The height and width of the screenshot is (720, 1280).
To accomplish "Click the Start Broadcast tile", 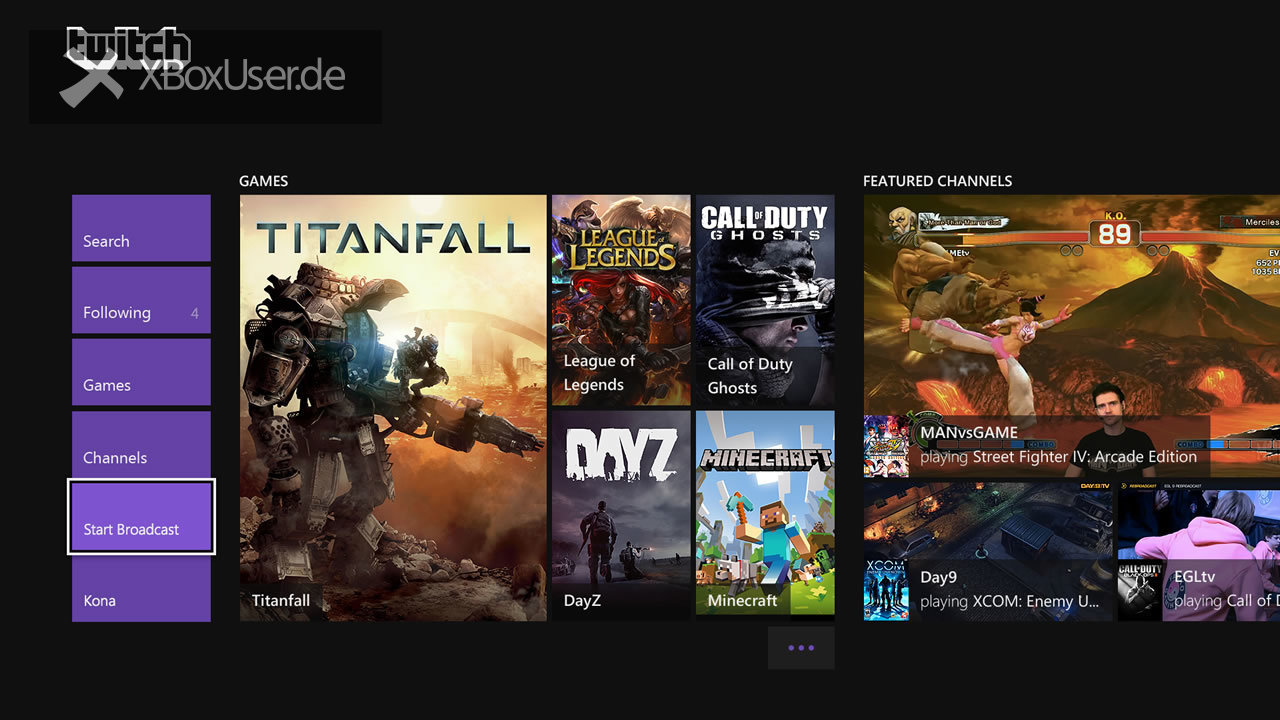I will click(141, 517).
